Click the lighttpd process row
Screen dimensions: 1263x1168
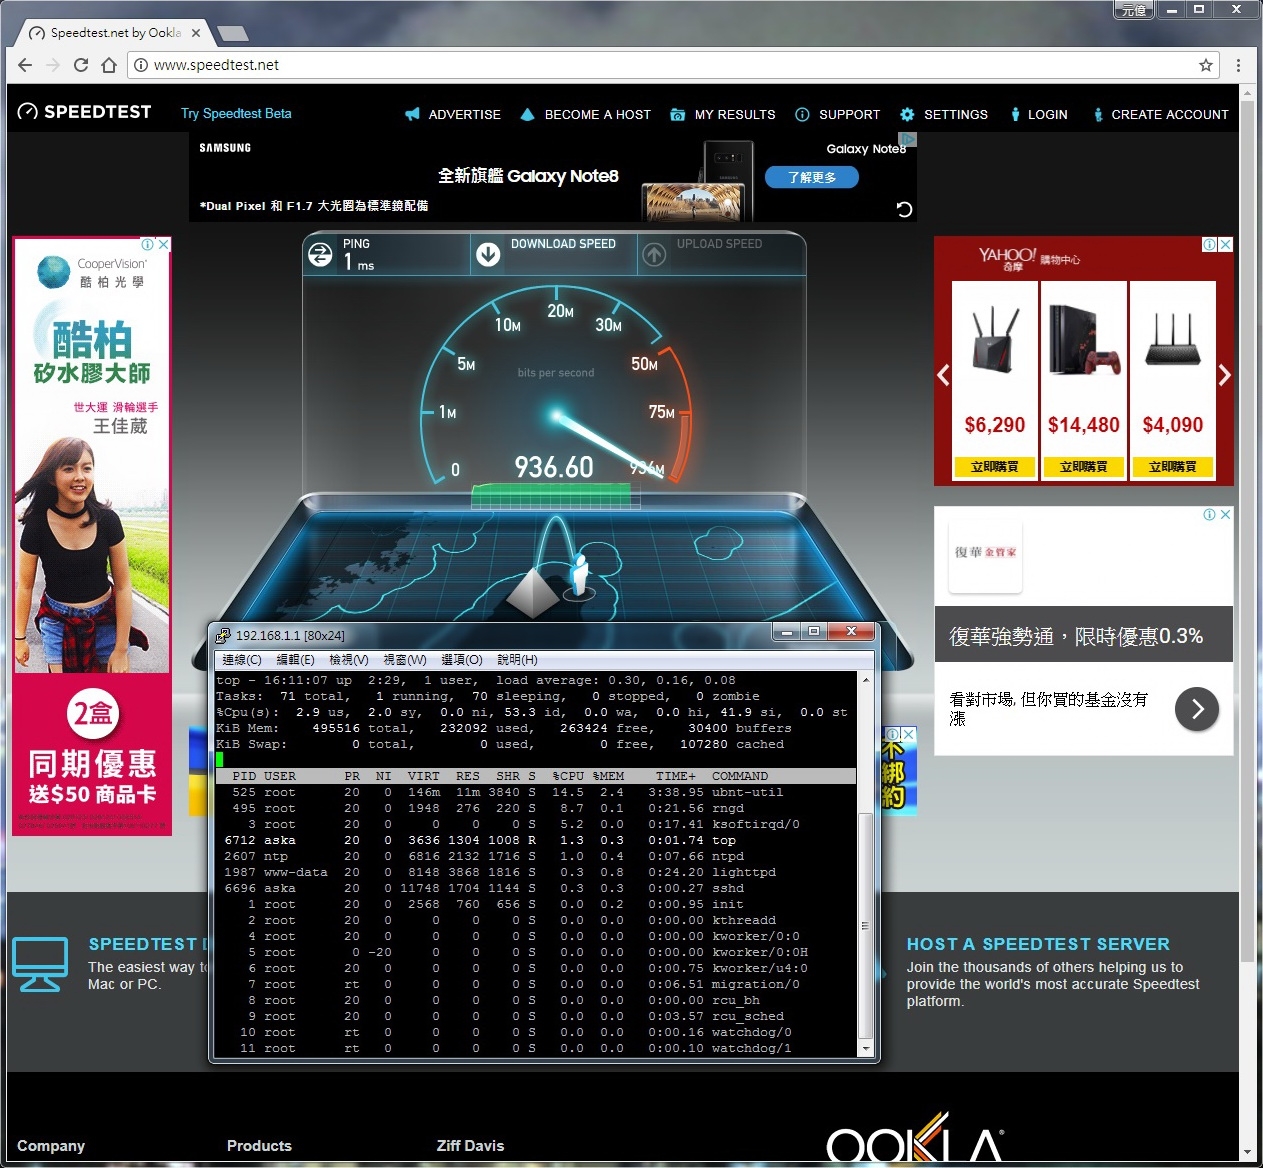(x=535, y=872)
